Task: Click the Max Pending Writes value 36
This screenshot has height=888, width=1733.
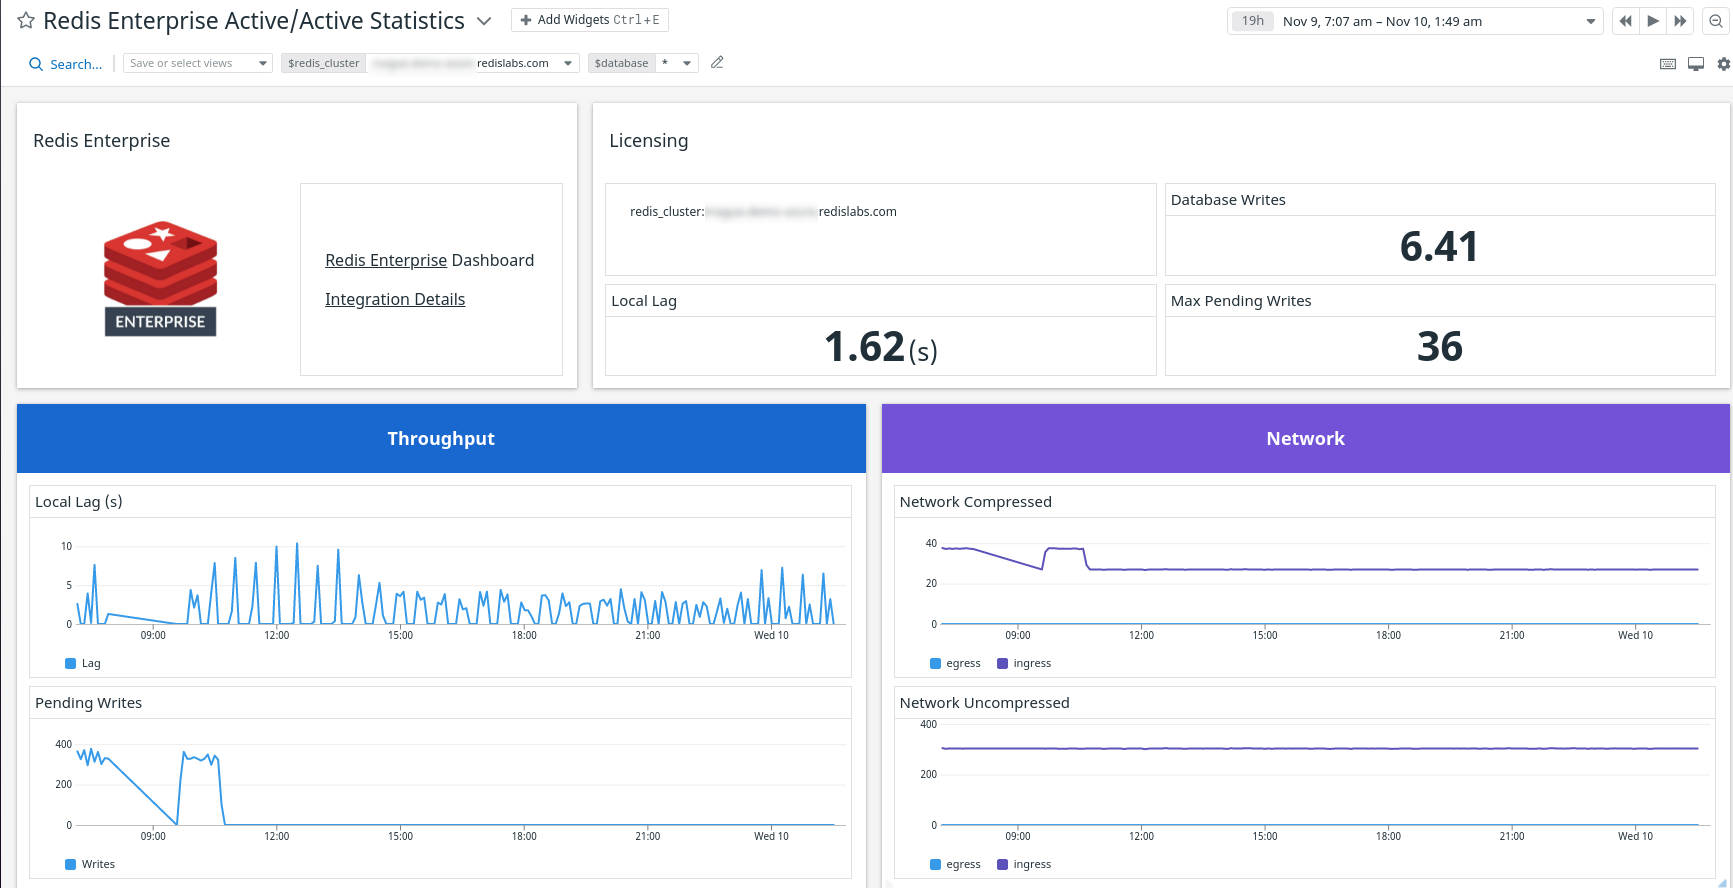Action: [1440, 347]
